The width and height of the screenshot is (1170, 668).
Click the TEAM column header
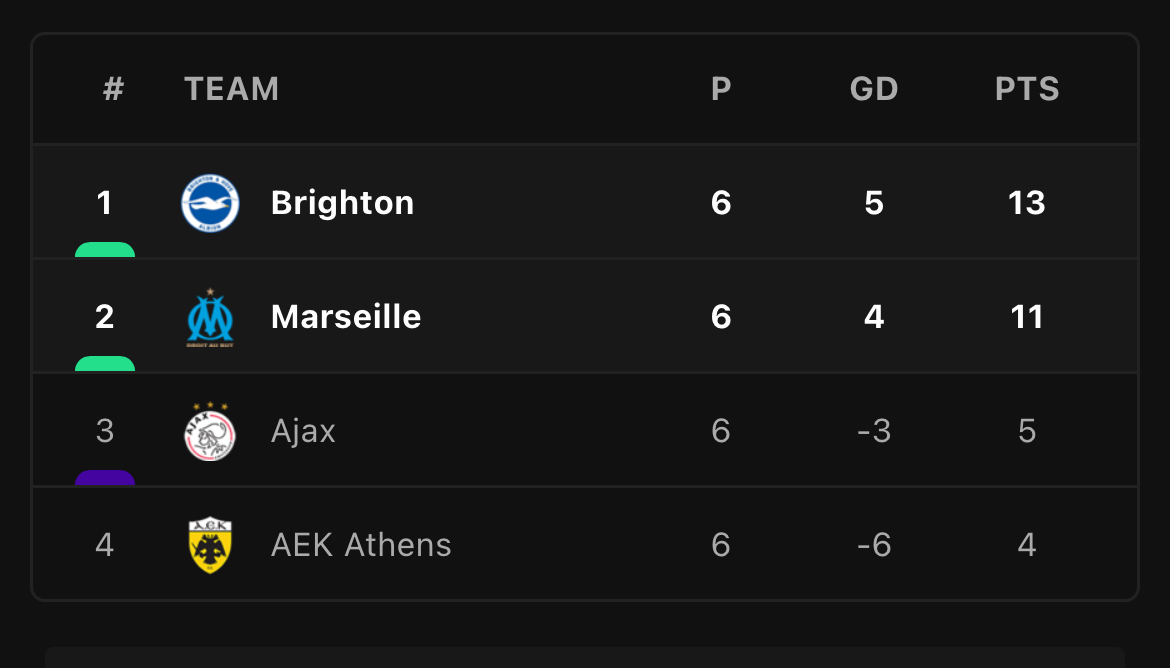click(231, 89)
